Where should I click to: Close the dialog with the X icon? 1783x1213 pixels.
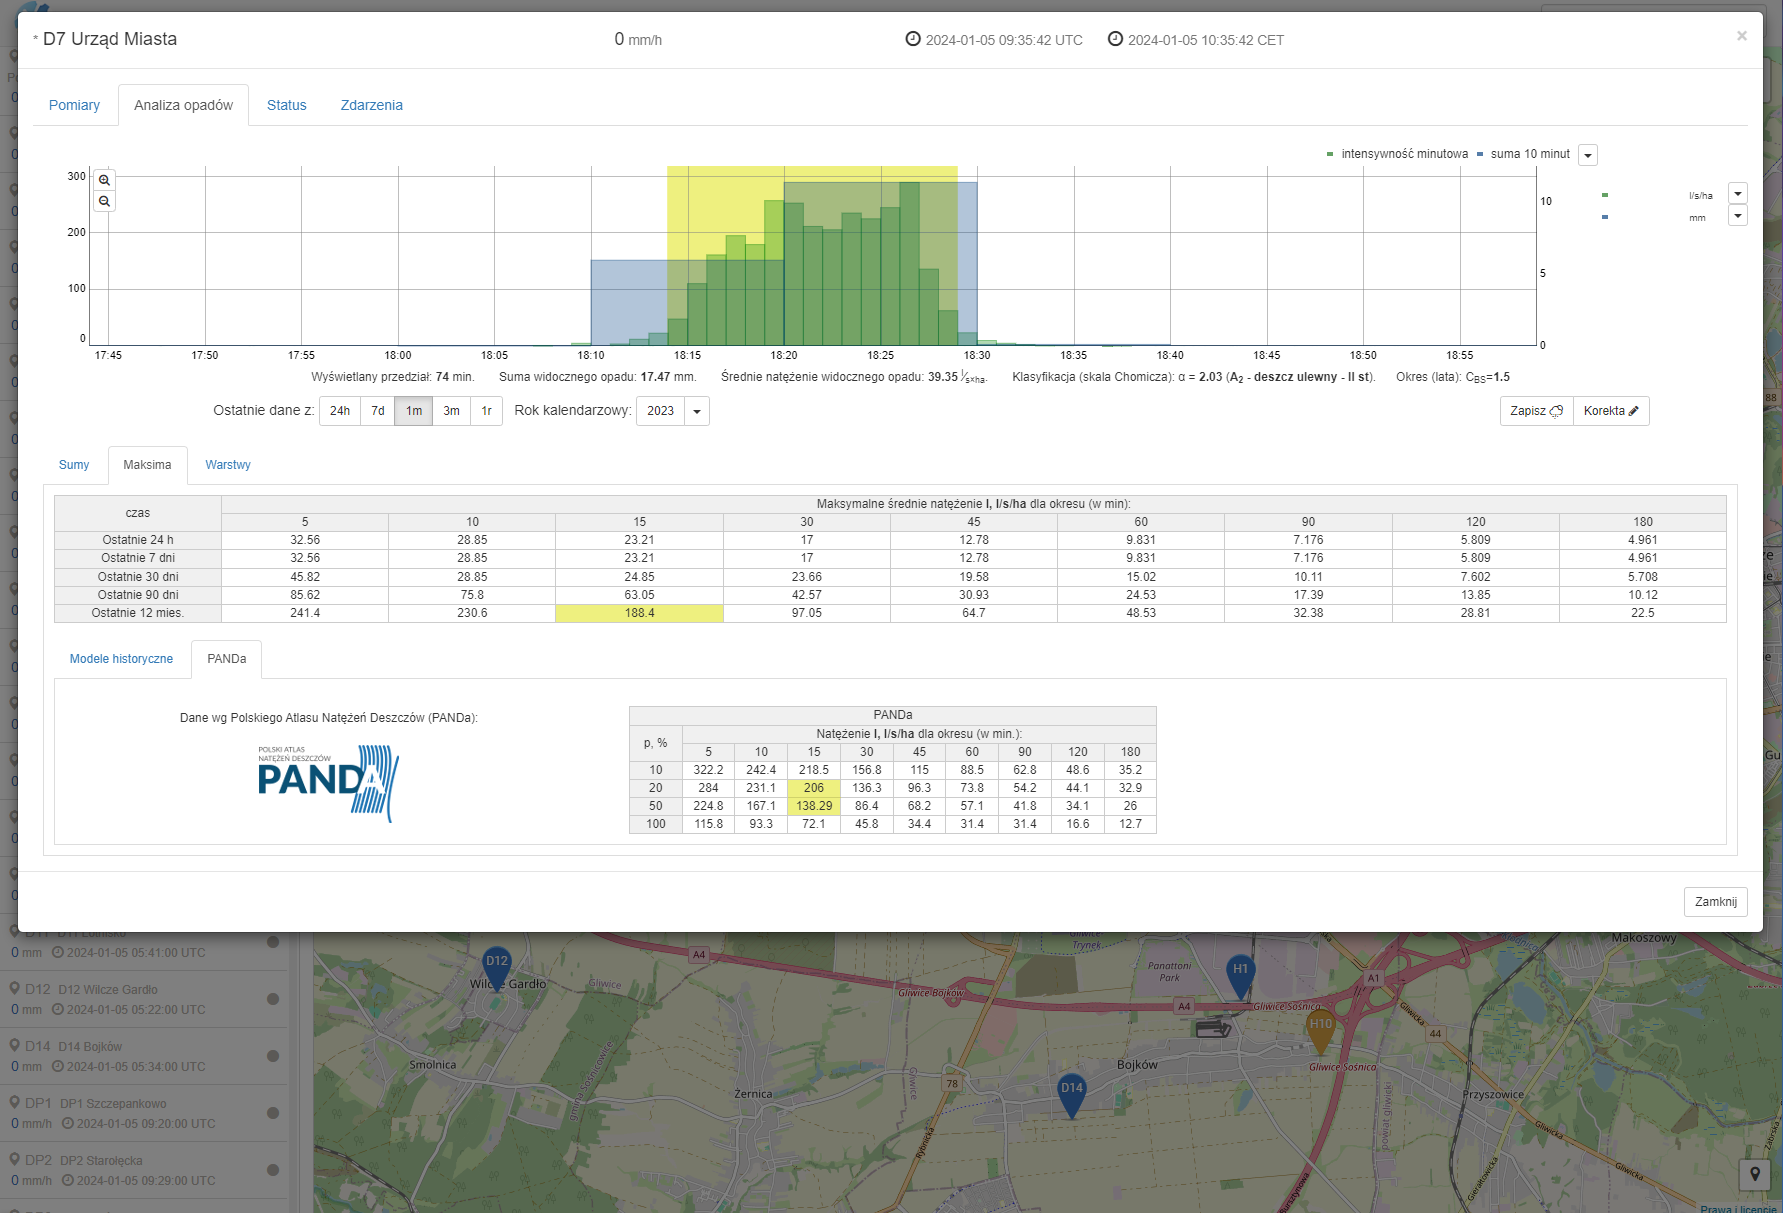pos(1741,36)
